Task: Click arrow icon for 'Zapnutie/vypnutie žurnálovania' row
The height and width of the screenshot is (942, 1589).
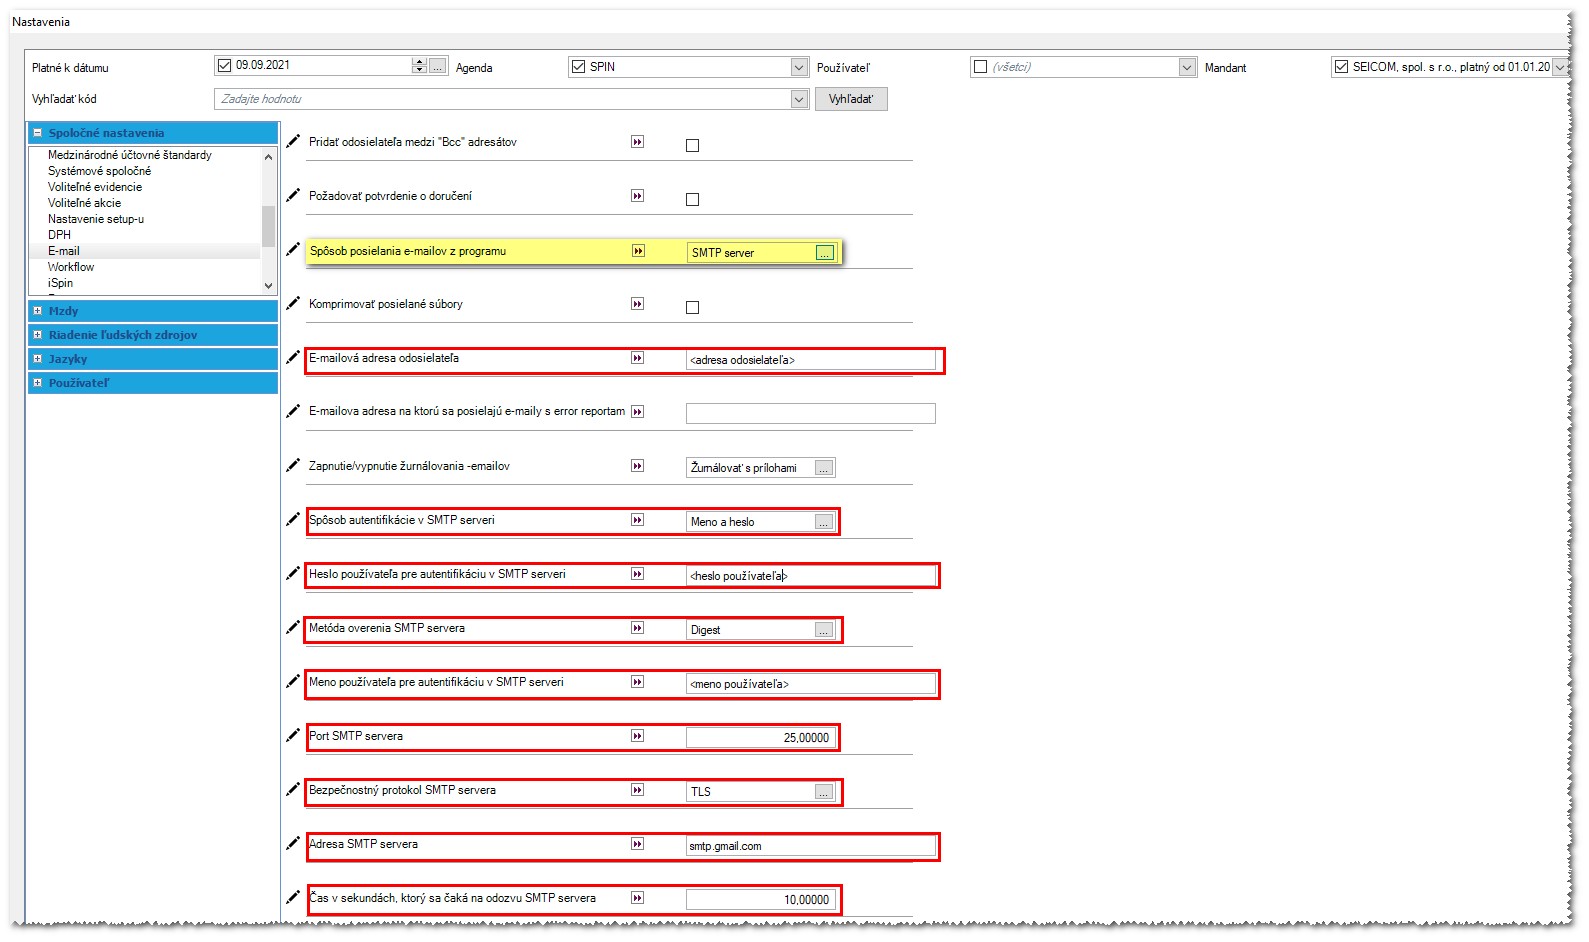Action: (637, 466)
